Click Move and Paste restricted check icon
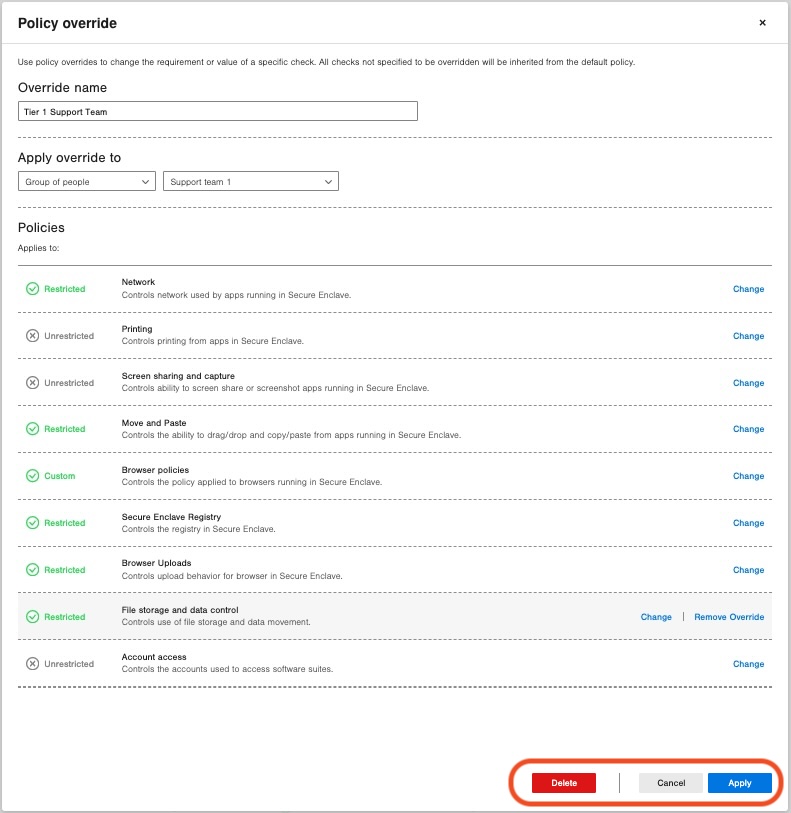 (x=33, y=429)
